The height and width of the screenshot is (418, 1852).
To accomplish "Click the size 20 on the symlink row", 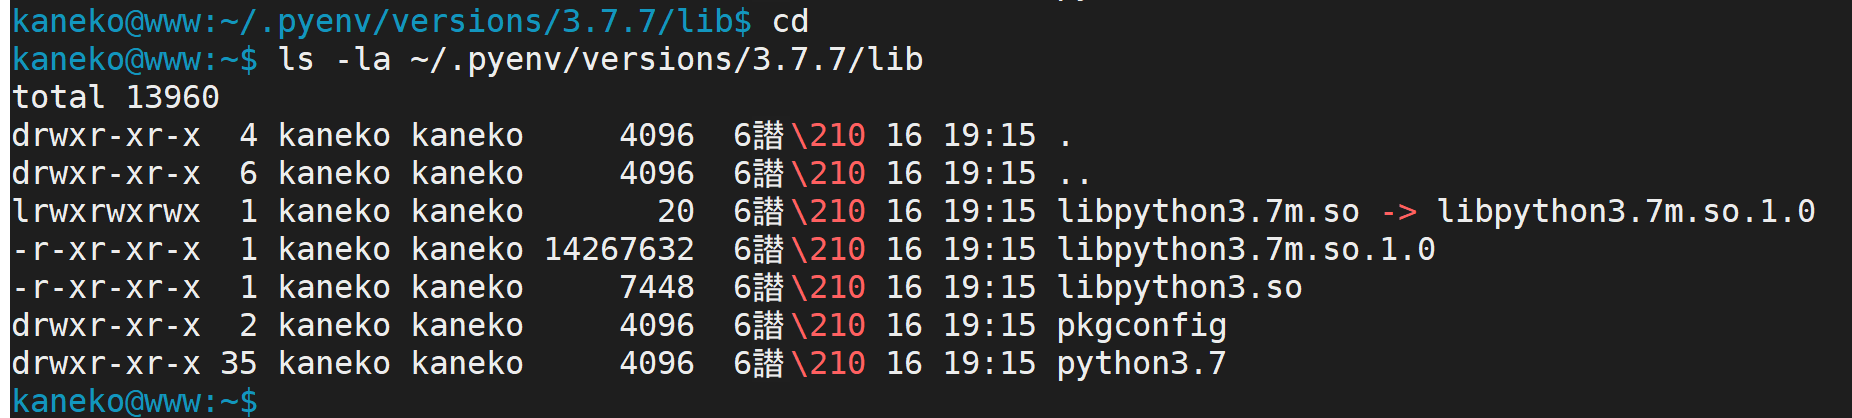I will [x=676, y=212].
